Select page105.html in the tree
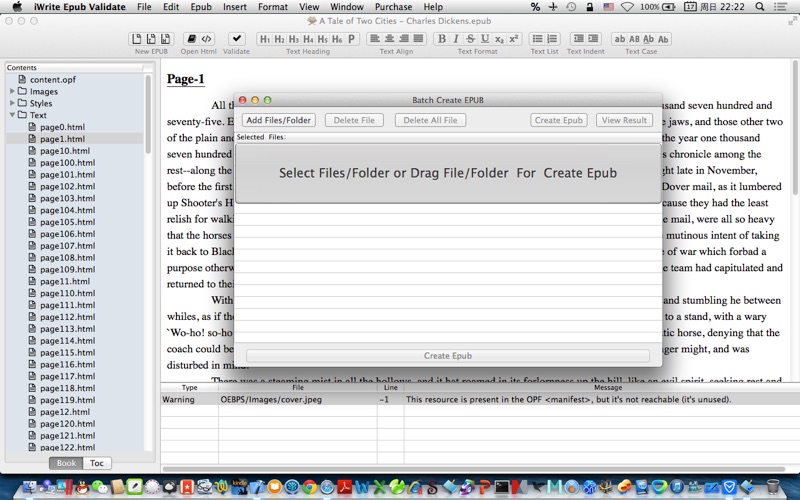Image resolution: width=800 pixels, height=500 pixels. pyautogui.click(x=67, y=222)
